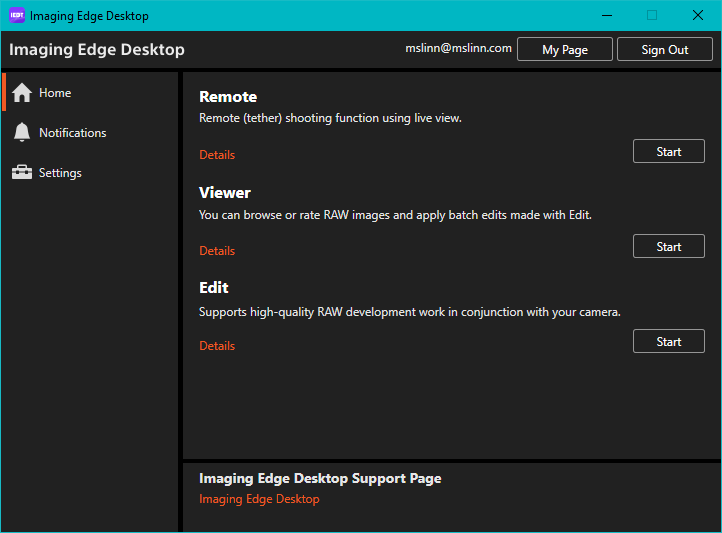Start the Edit RAW development app
722x533 pixels.
coord(668,342)
